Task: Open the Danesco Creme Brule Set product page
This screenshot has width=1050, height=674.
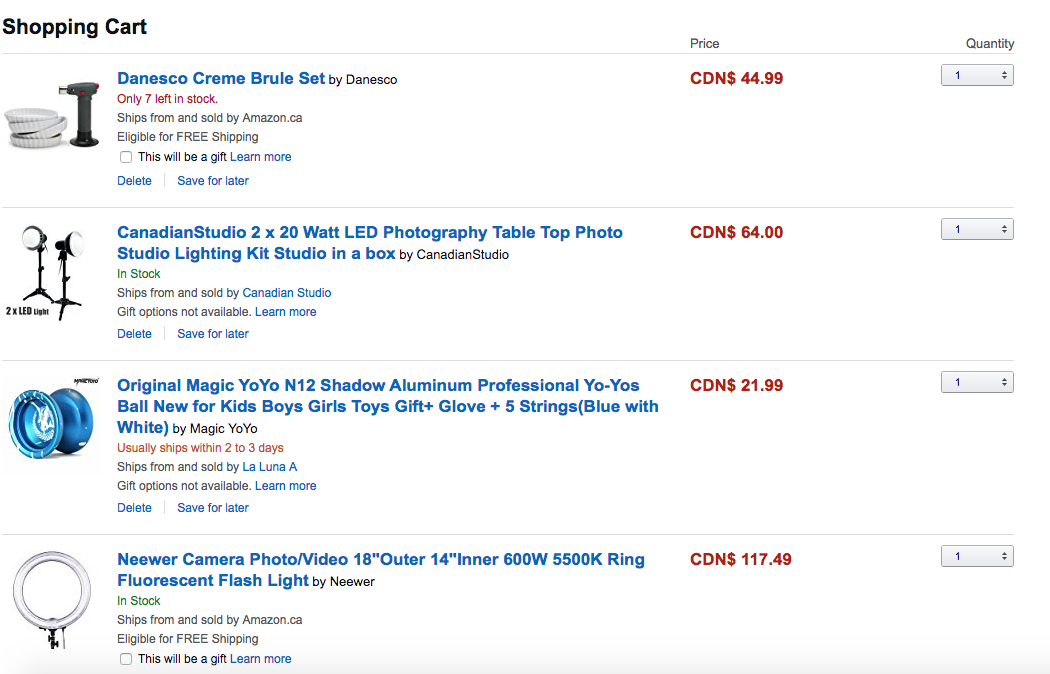Action: (x=221, y=78)
